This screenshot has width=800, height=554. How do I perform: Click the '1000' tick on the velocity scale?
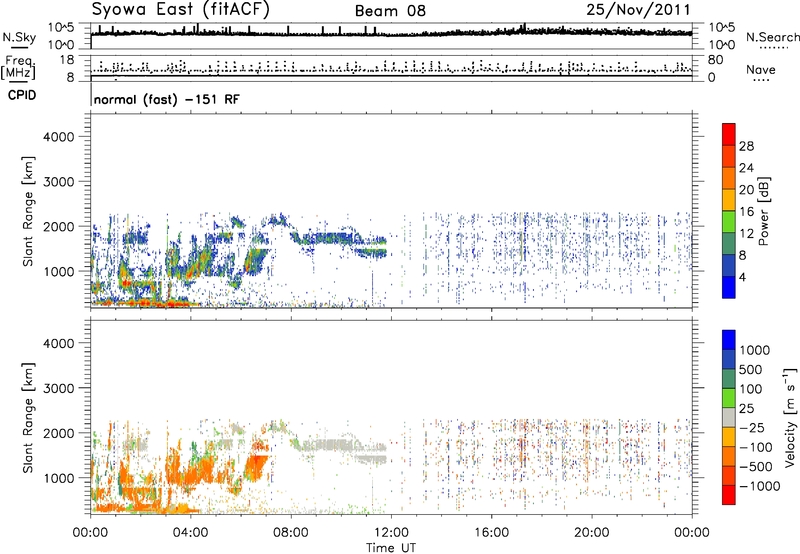[755, 350]
